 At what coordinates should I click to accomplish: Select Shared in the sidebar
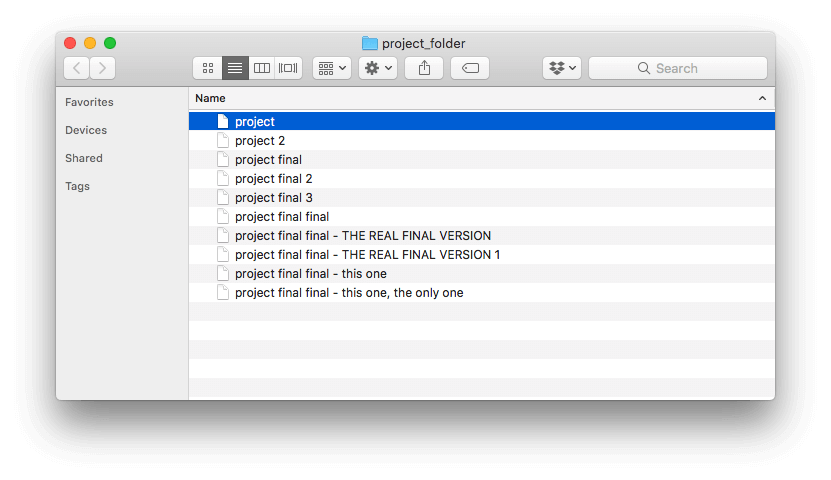pyautogui.click(x=84, y=158)
